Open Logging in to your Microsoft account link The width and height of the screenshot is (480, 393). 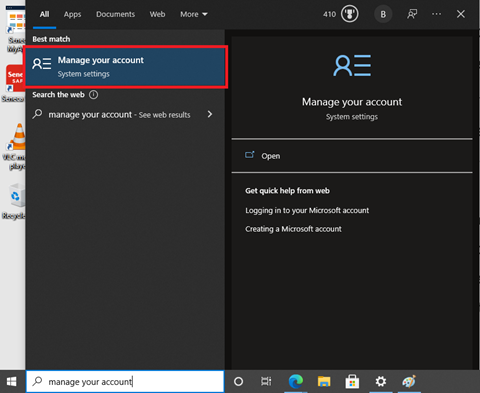click(307, 210)
